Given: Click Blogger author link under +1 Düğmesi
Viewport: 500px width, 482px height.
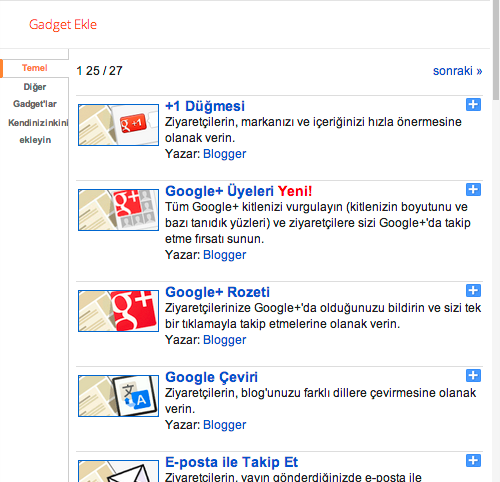Looking at the screenshot, I should click(x=224, y=154).
